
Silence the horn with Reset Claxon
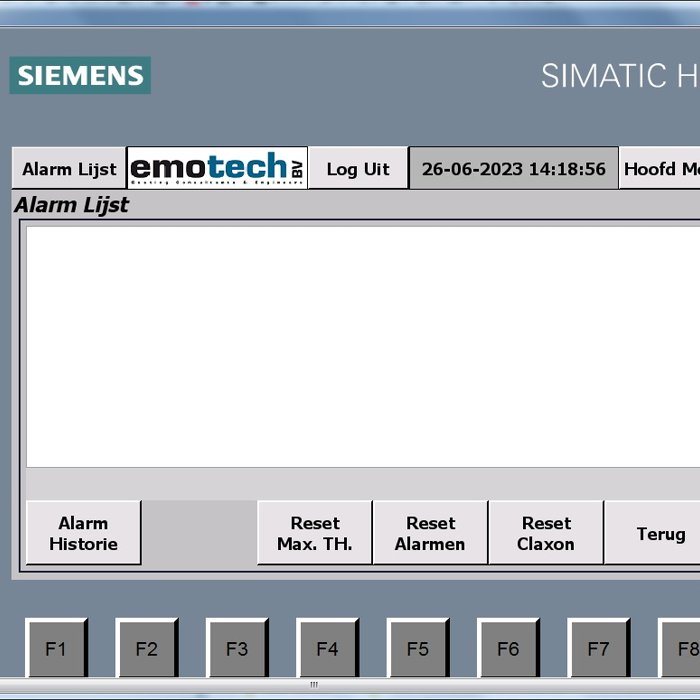click(x=546, y=533)
